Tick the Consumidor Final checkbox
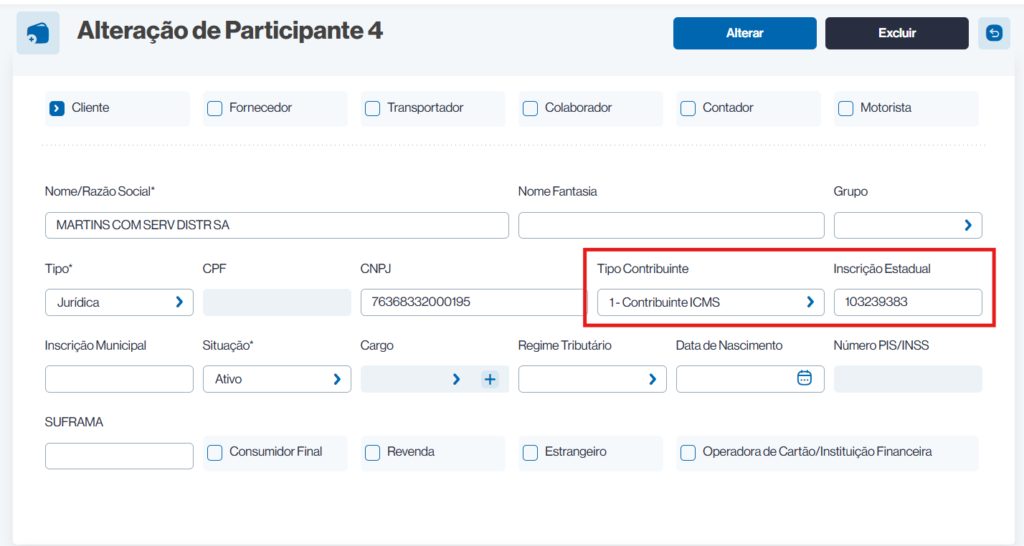Image resolution: width=1024 pixels, height=546 pixels. (x=215, y=452)
